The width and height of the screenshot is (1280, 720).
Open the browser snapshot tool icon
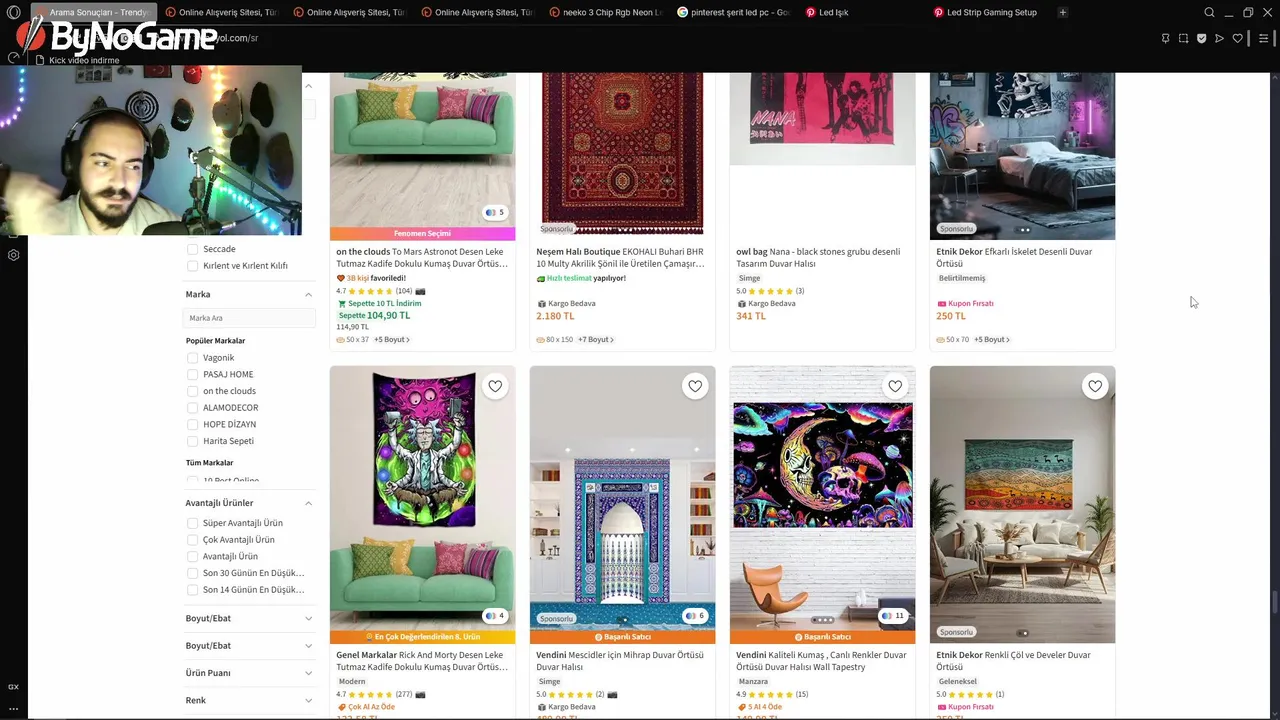1183,39
